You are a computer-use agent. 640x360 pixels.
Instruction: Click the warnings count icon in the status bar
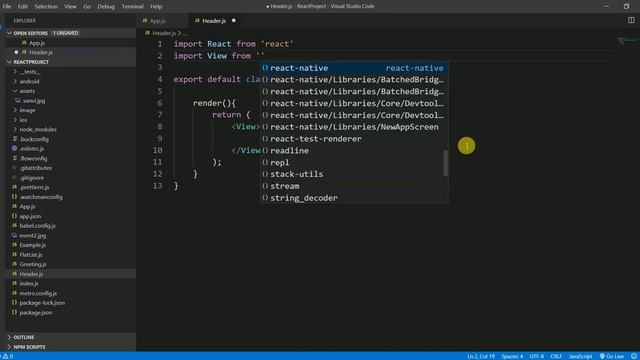click(x=8, y=356)
